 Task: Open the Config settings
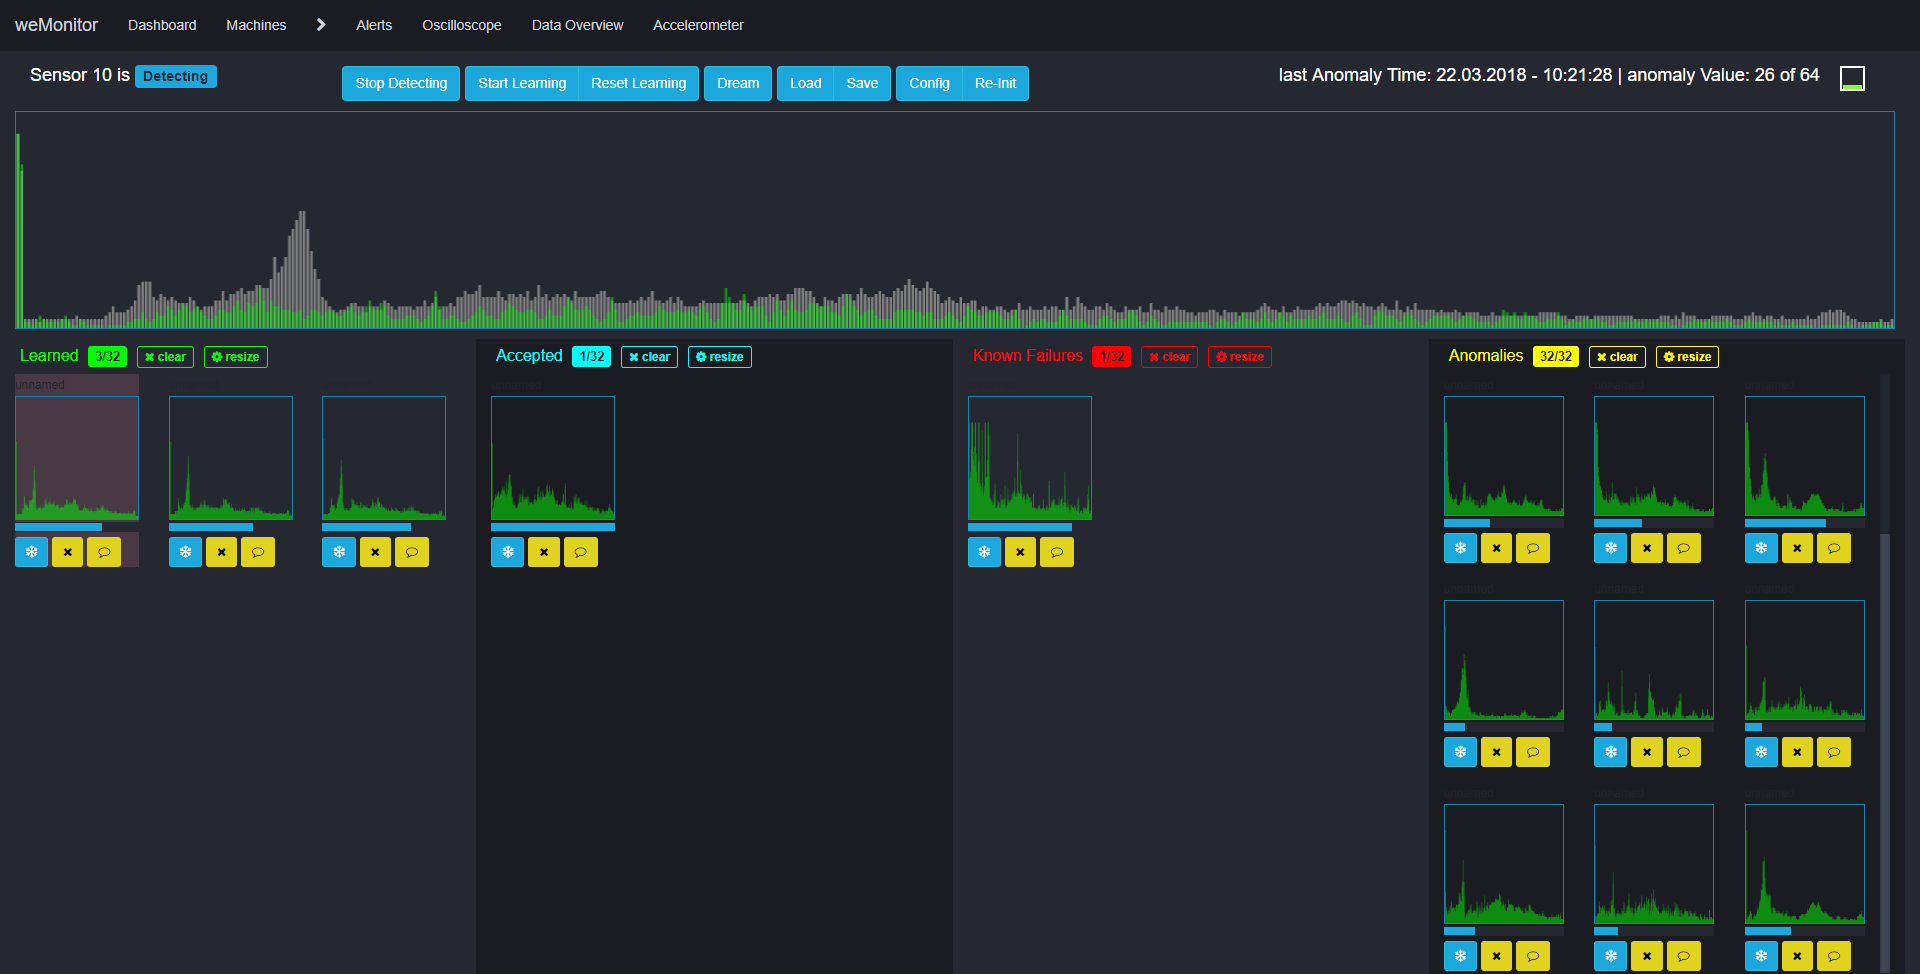[x=929, y=83]
